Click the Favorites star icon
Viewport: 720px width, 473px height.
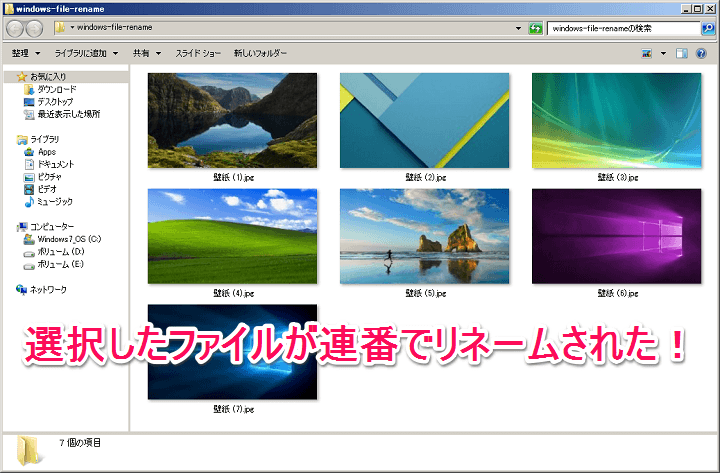(22, 76)
